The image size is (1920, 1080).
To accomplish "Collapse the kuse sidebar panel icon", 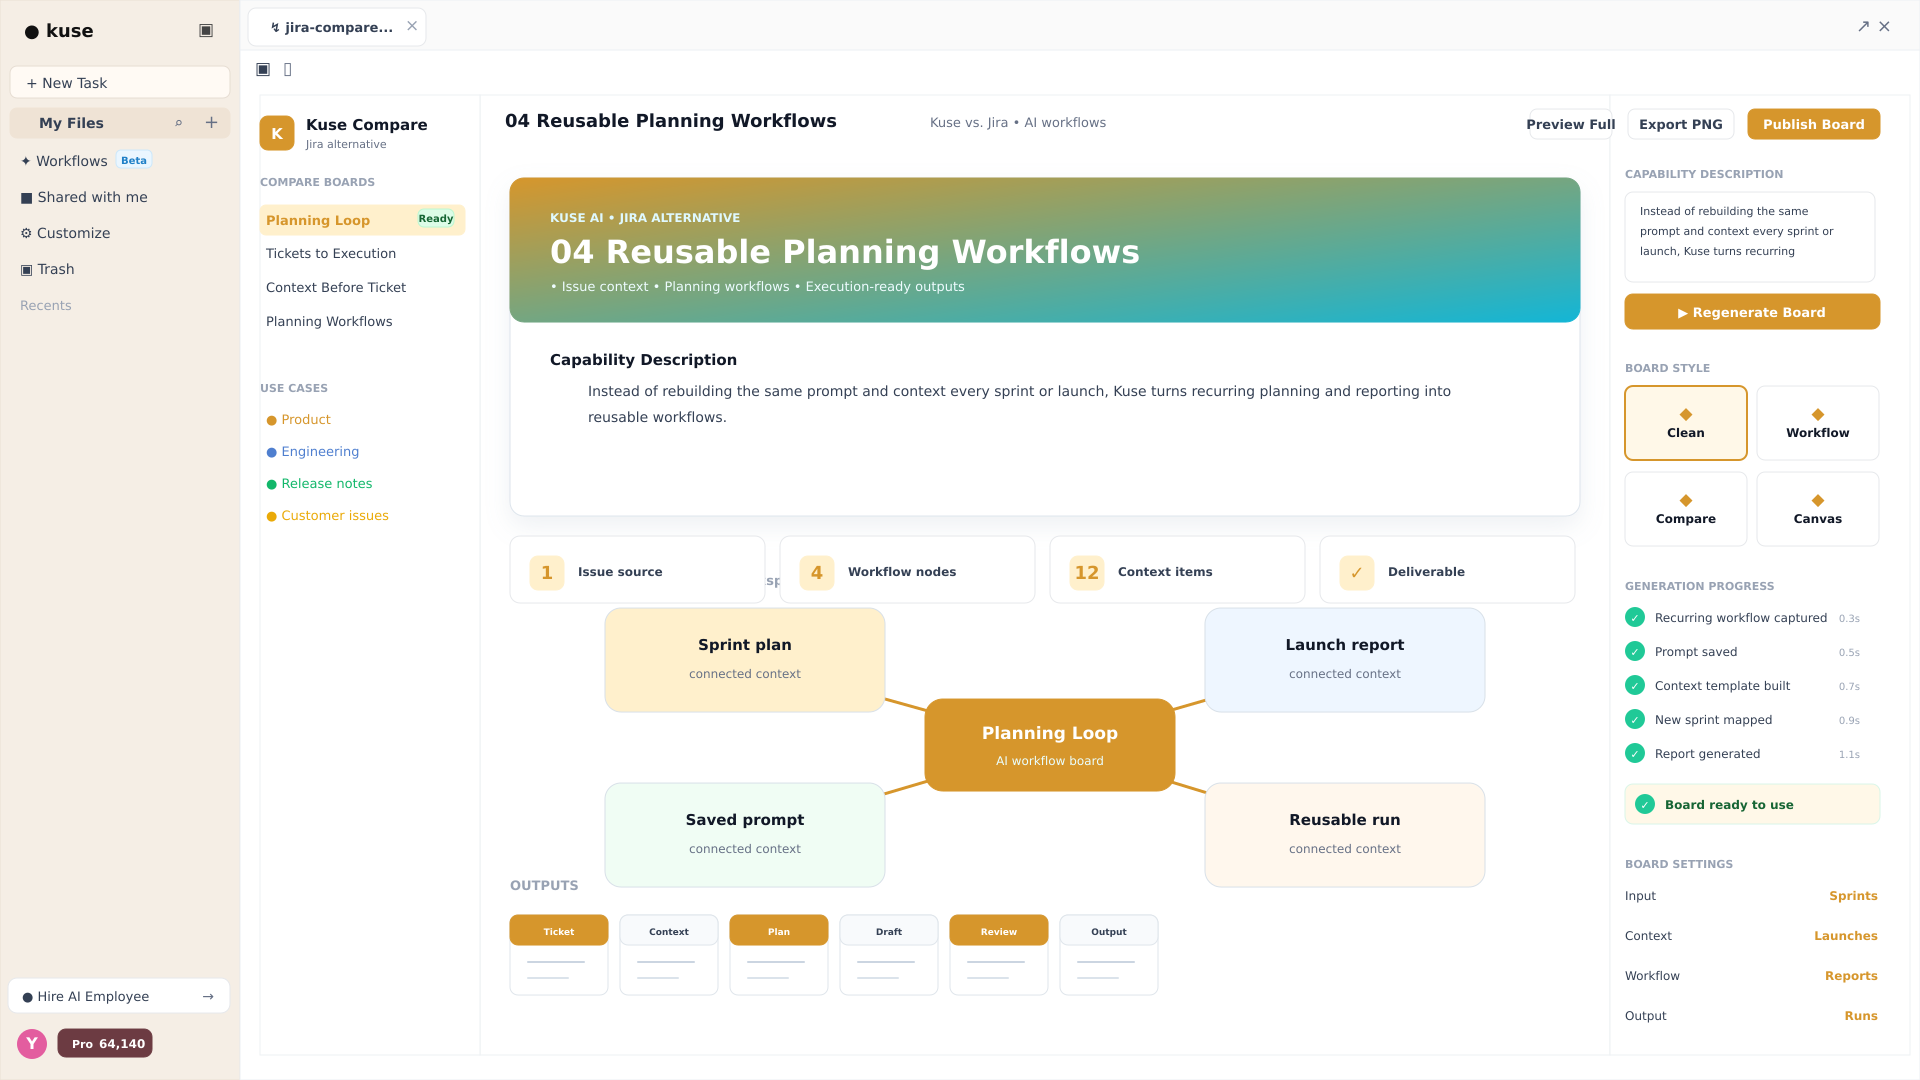I will coord(206,31).
